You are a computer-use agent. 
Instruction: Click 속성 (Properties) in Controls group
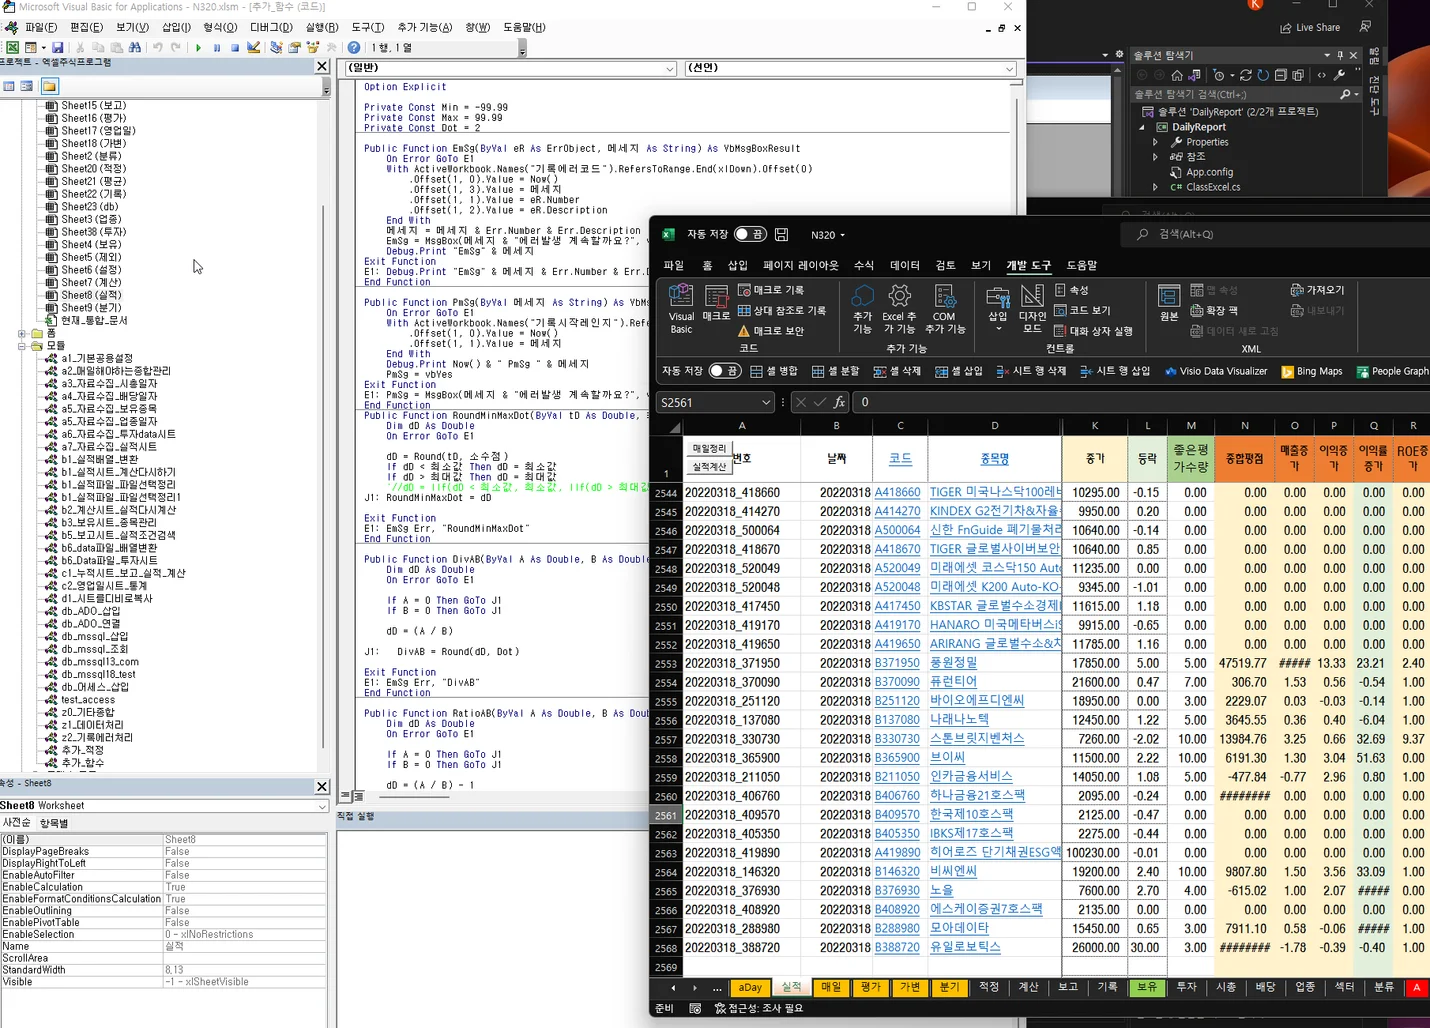1072,290
